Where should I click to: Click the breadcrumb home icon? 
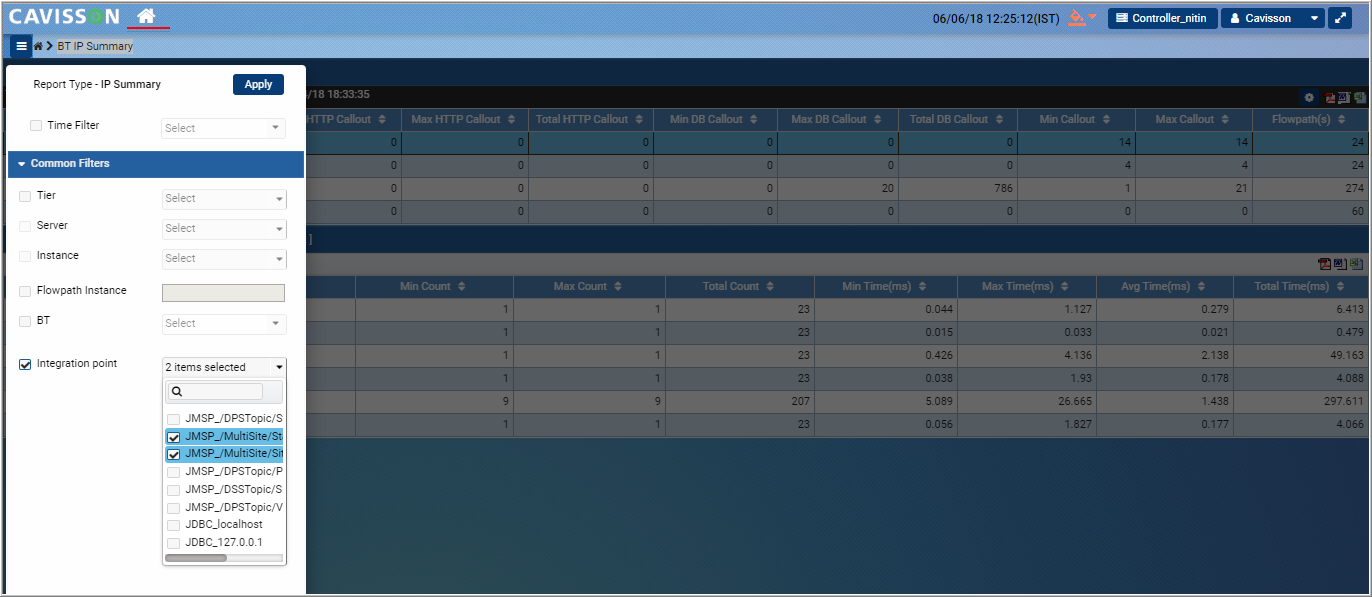(38, 46)
